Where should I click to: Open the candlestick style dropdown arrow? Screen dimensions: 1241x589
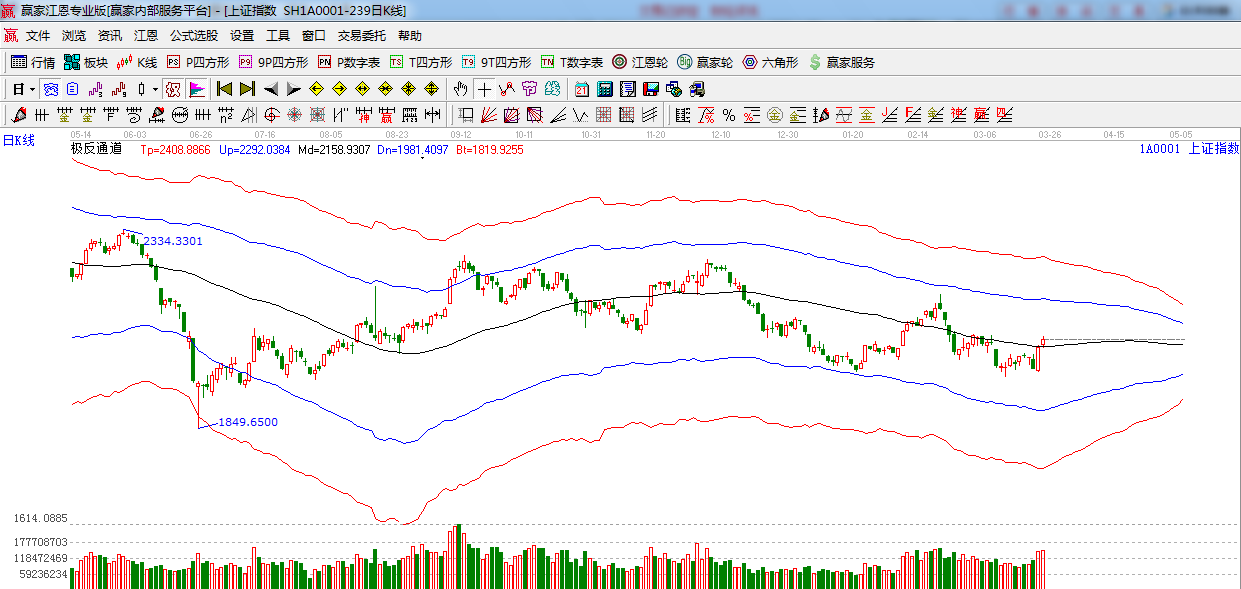pyautogui.click(x=155, y=89)
